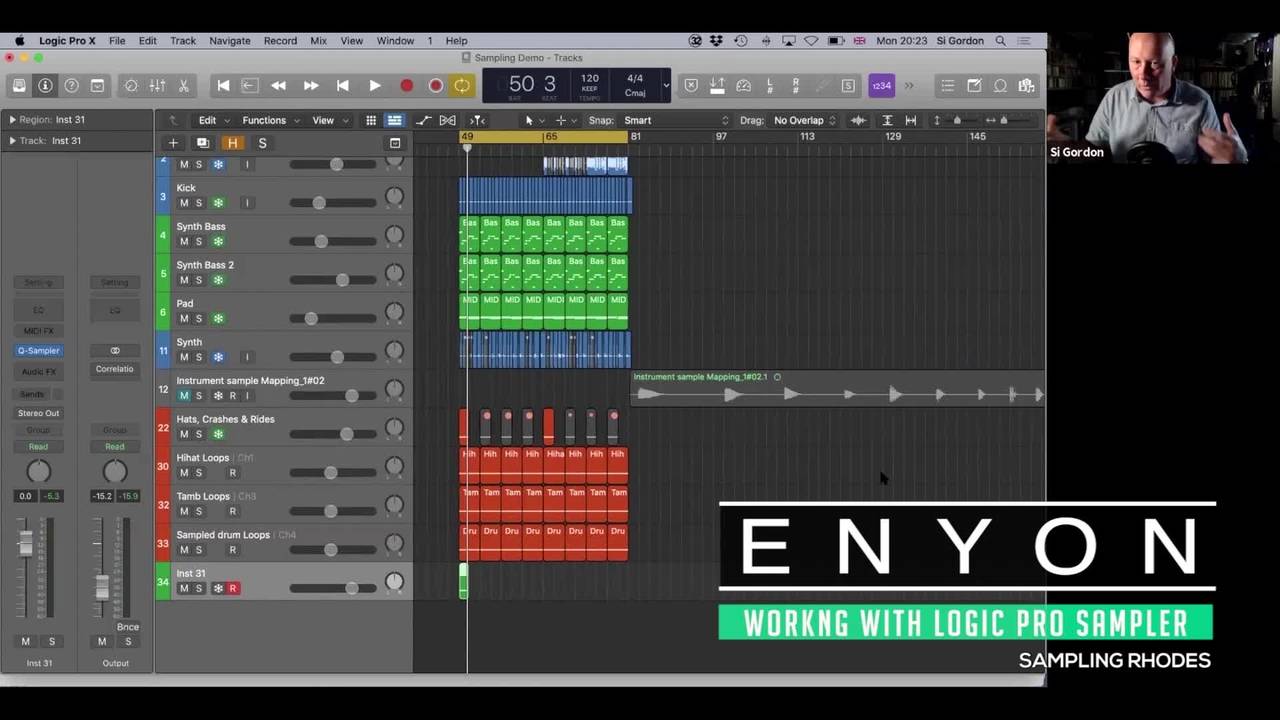Toggle the yellow Cycle mode button
Screen dimensions: 1280x720
[x=462, y=86]
